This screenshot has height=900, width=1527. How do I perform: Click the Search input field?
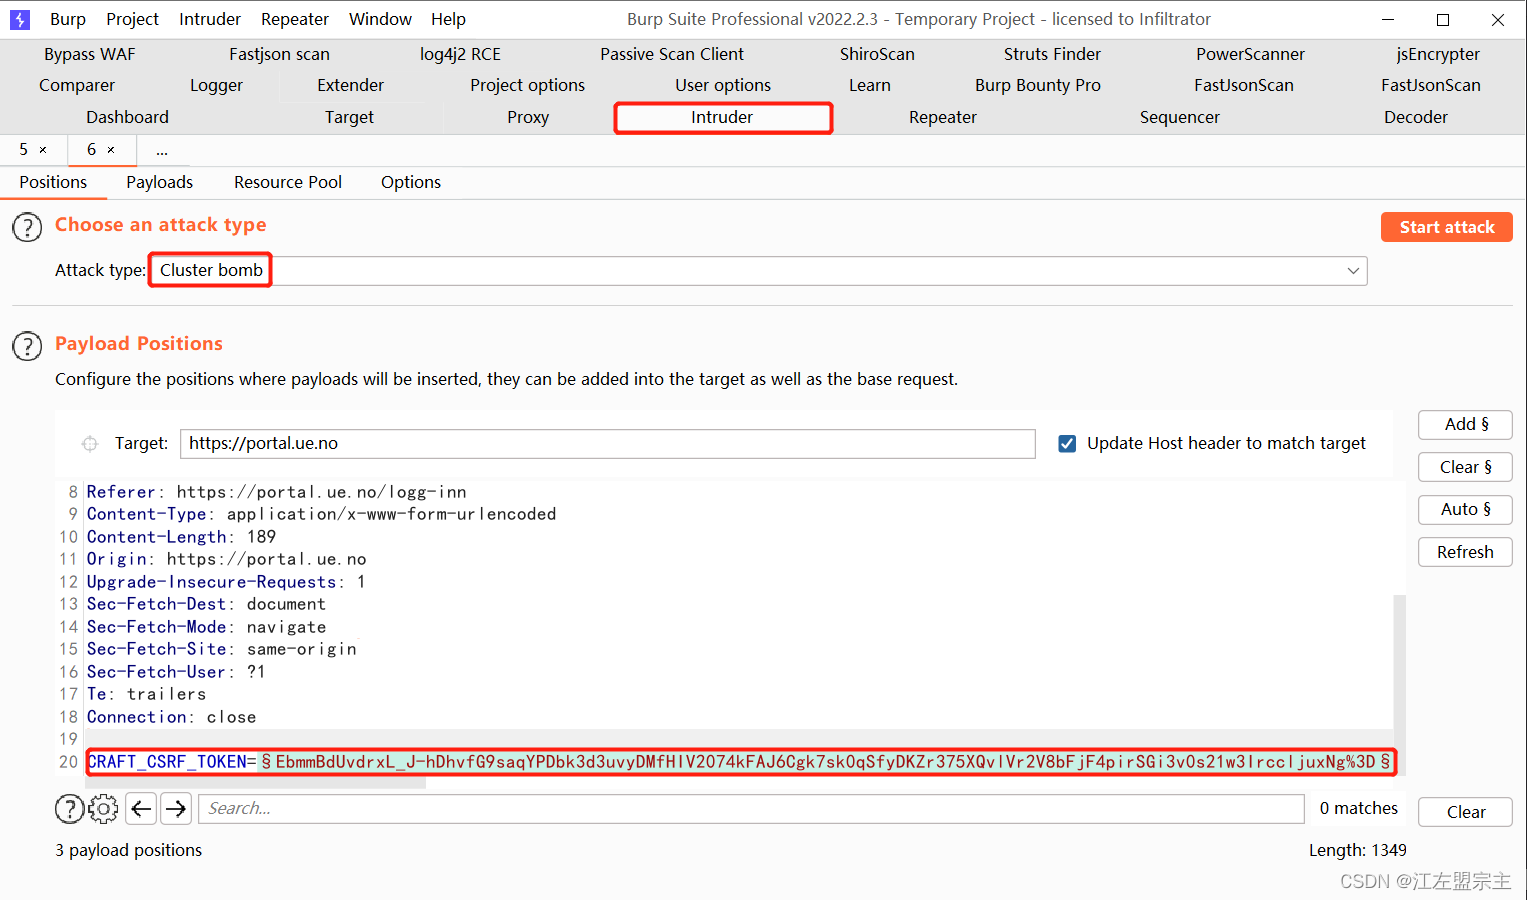point(751,808)
